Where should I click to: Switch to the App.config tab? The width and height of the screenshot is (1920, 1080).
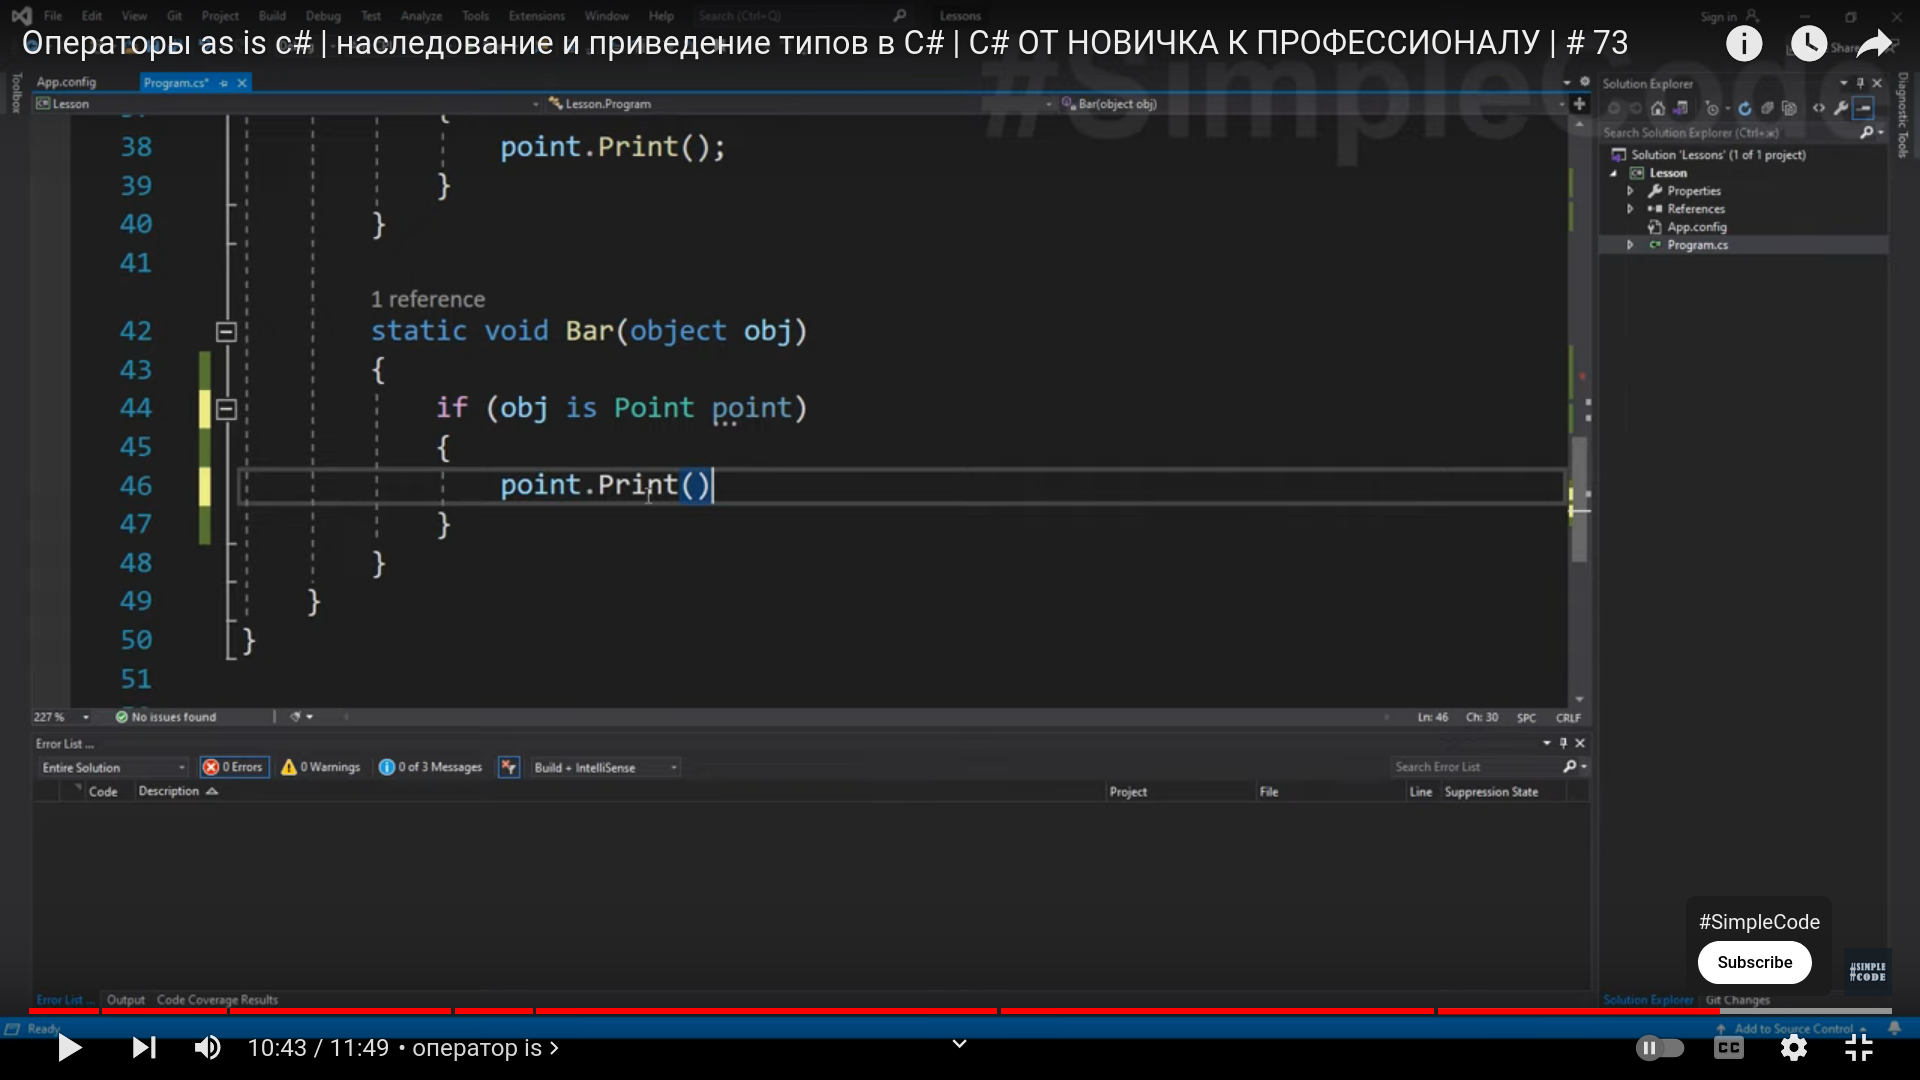pos(66,82)
